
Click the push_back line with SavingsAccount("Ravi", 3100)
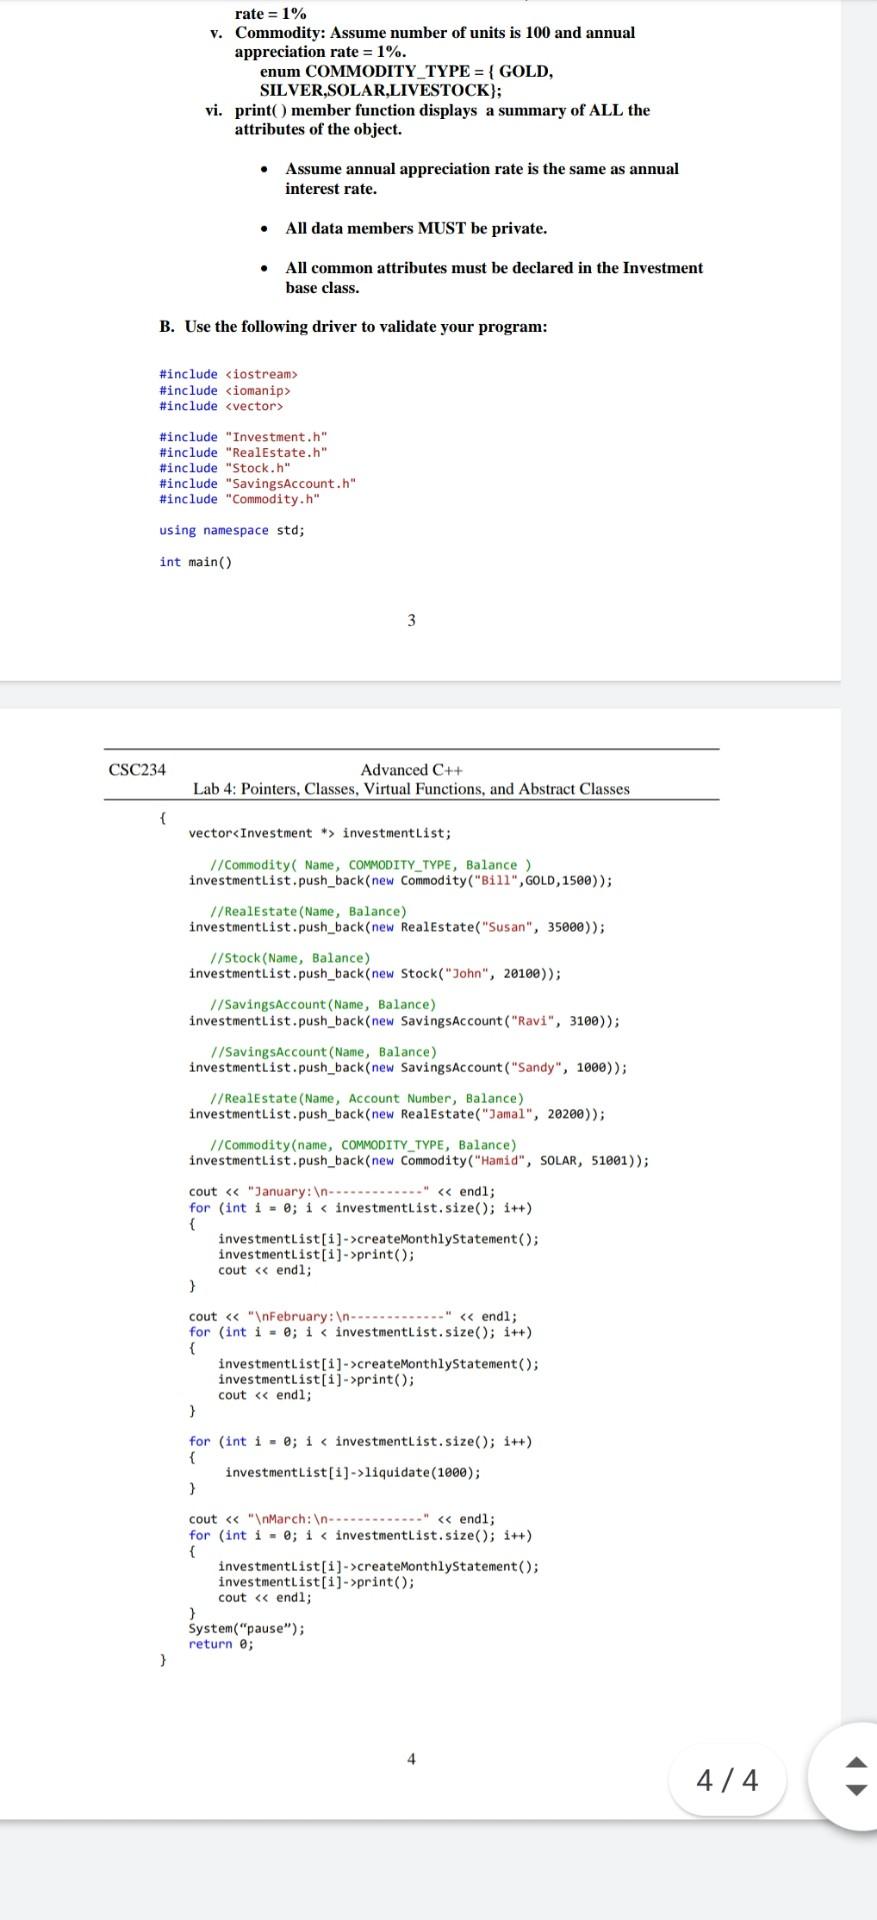404,1021
